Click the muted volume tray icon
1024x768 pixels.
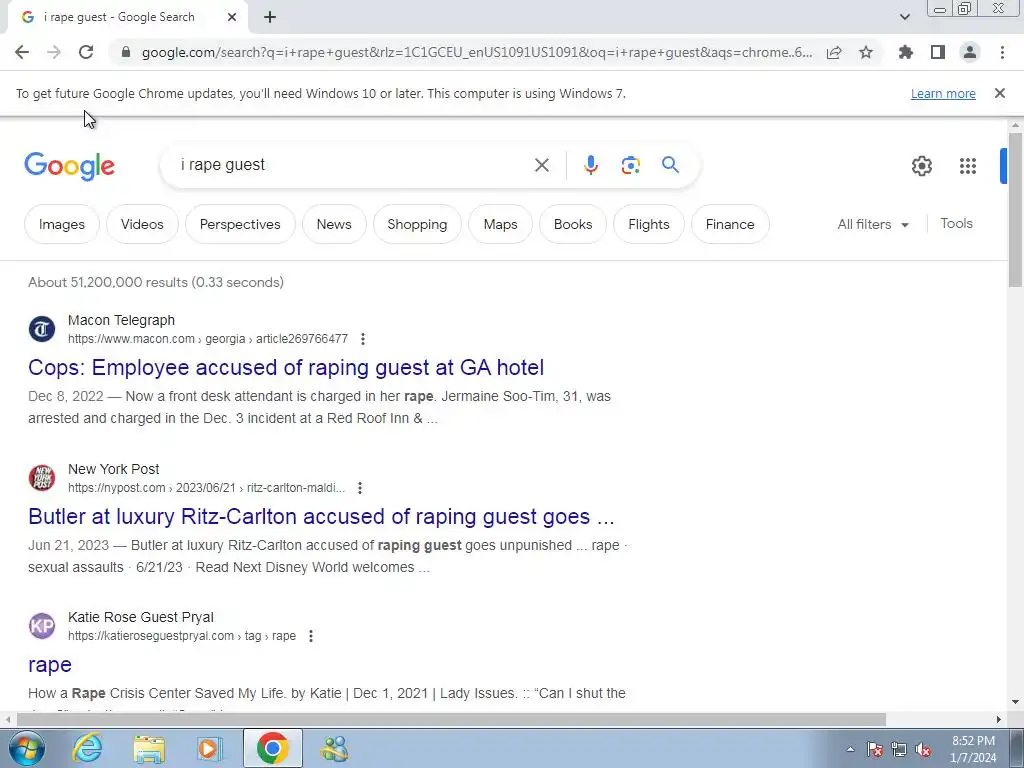(x=923, y=750)
